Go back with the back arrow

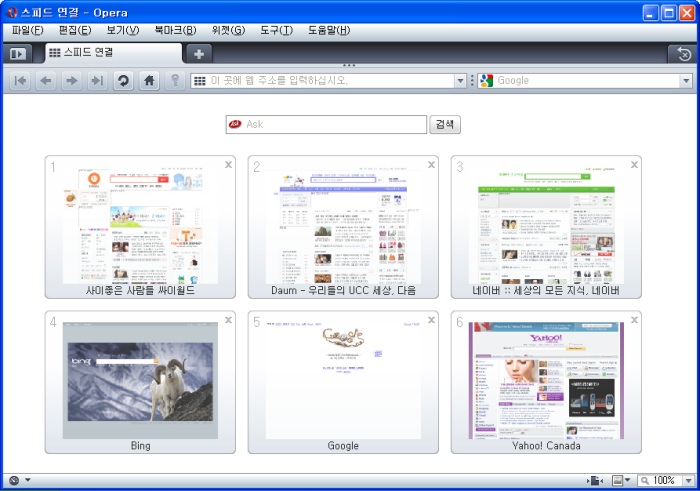tap(46, 81)
